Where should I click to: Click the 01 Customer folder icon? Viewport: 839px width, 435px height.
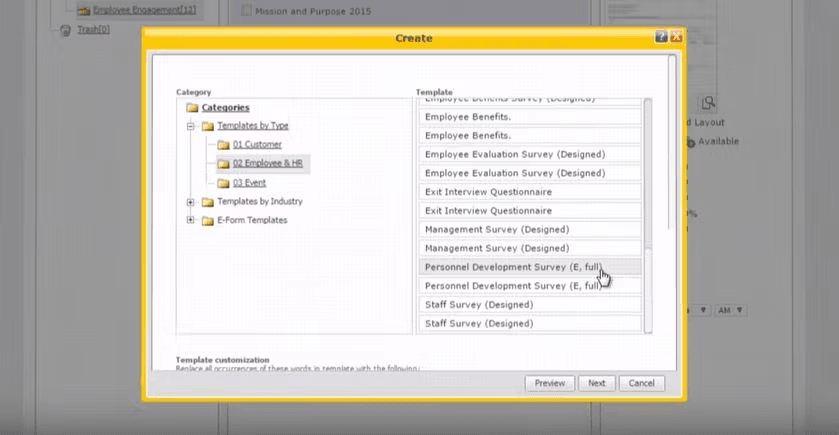[x=224, y=145]
